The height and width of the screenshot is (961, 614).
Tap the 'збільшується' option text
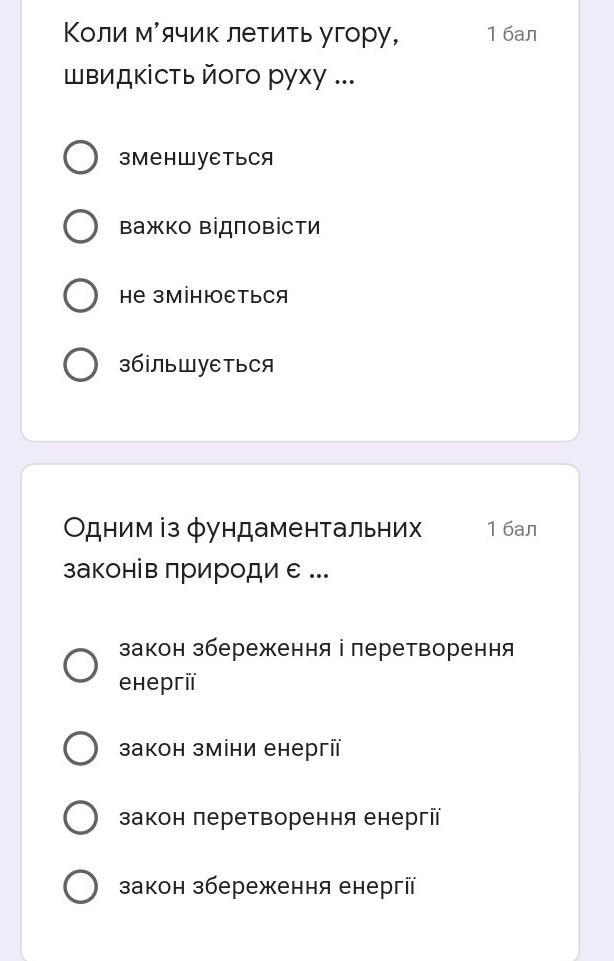pyautogui.click(x=196, y=364)
